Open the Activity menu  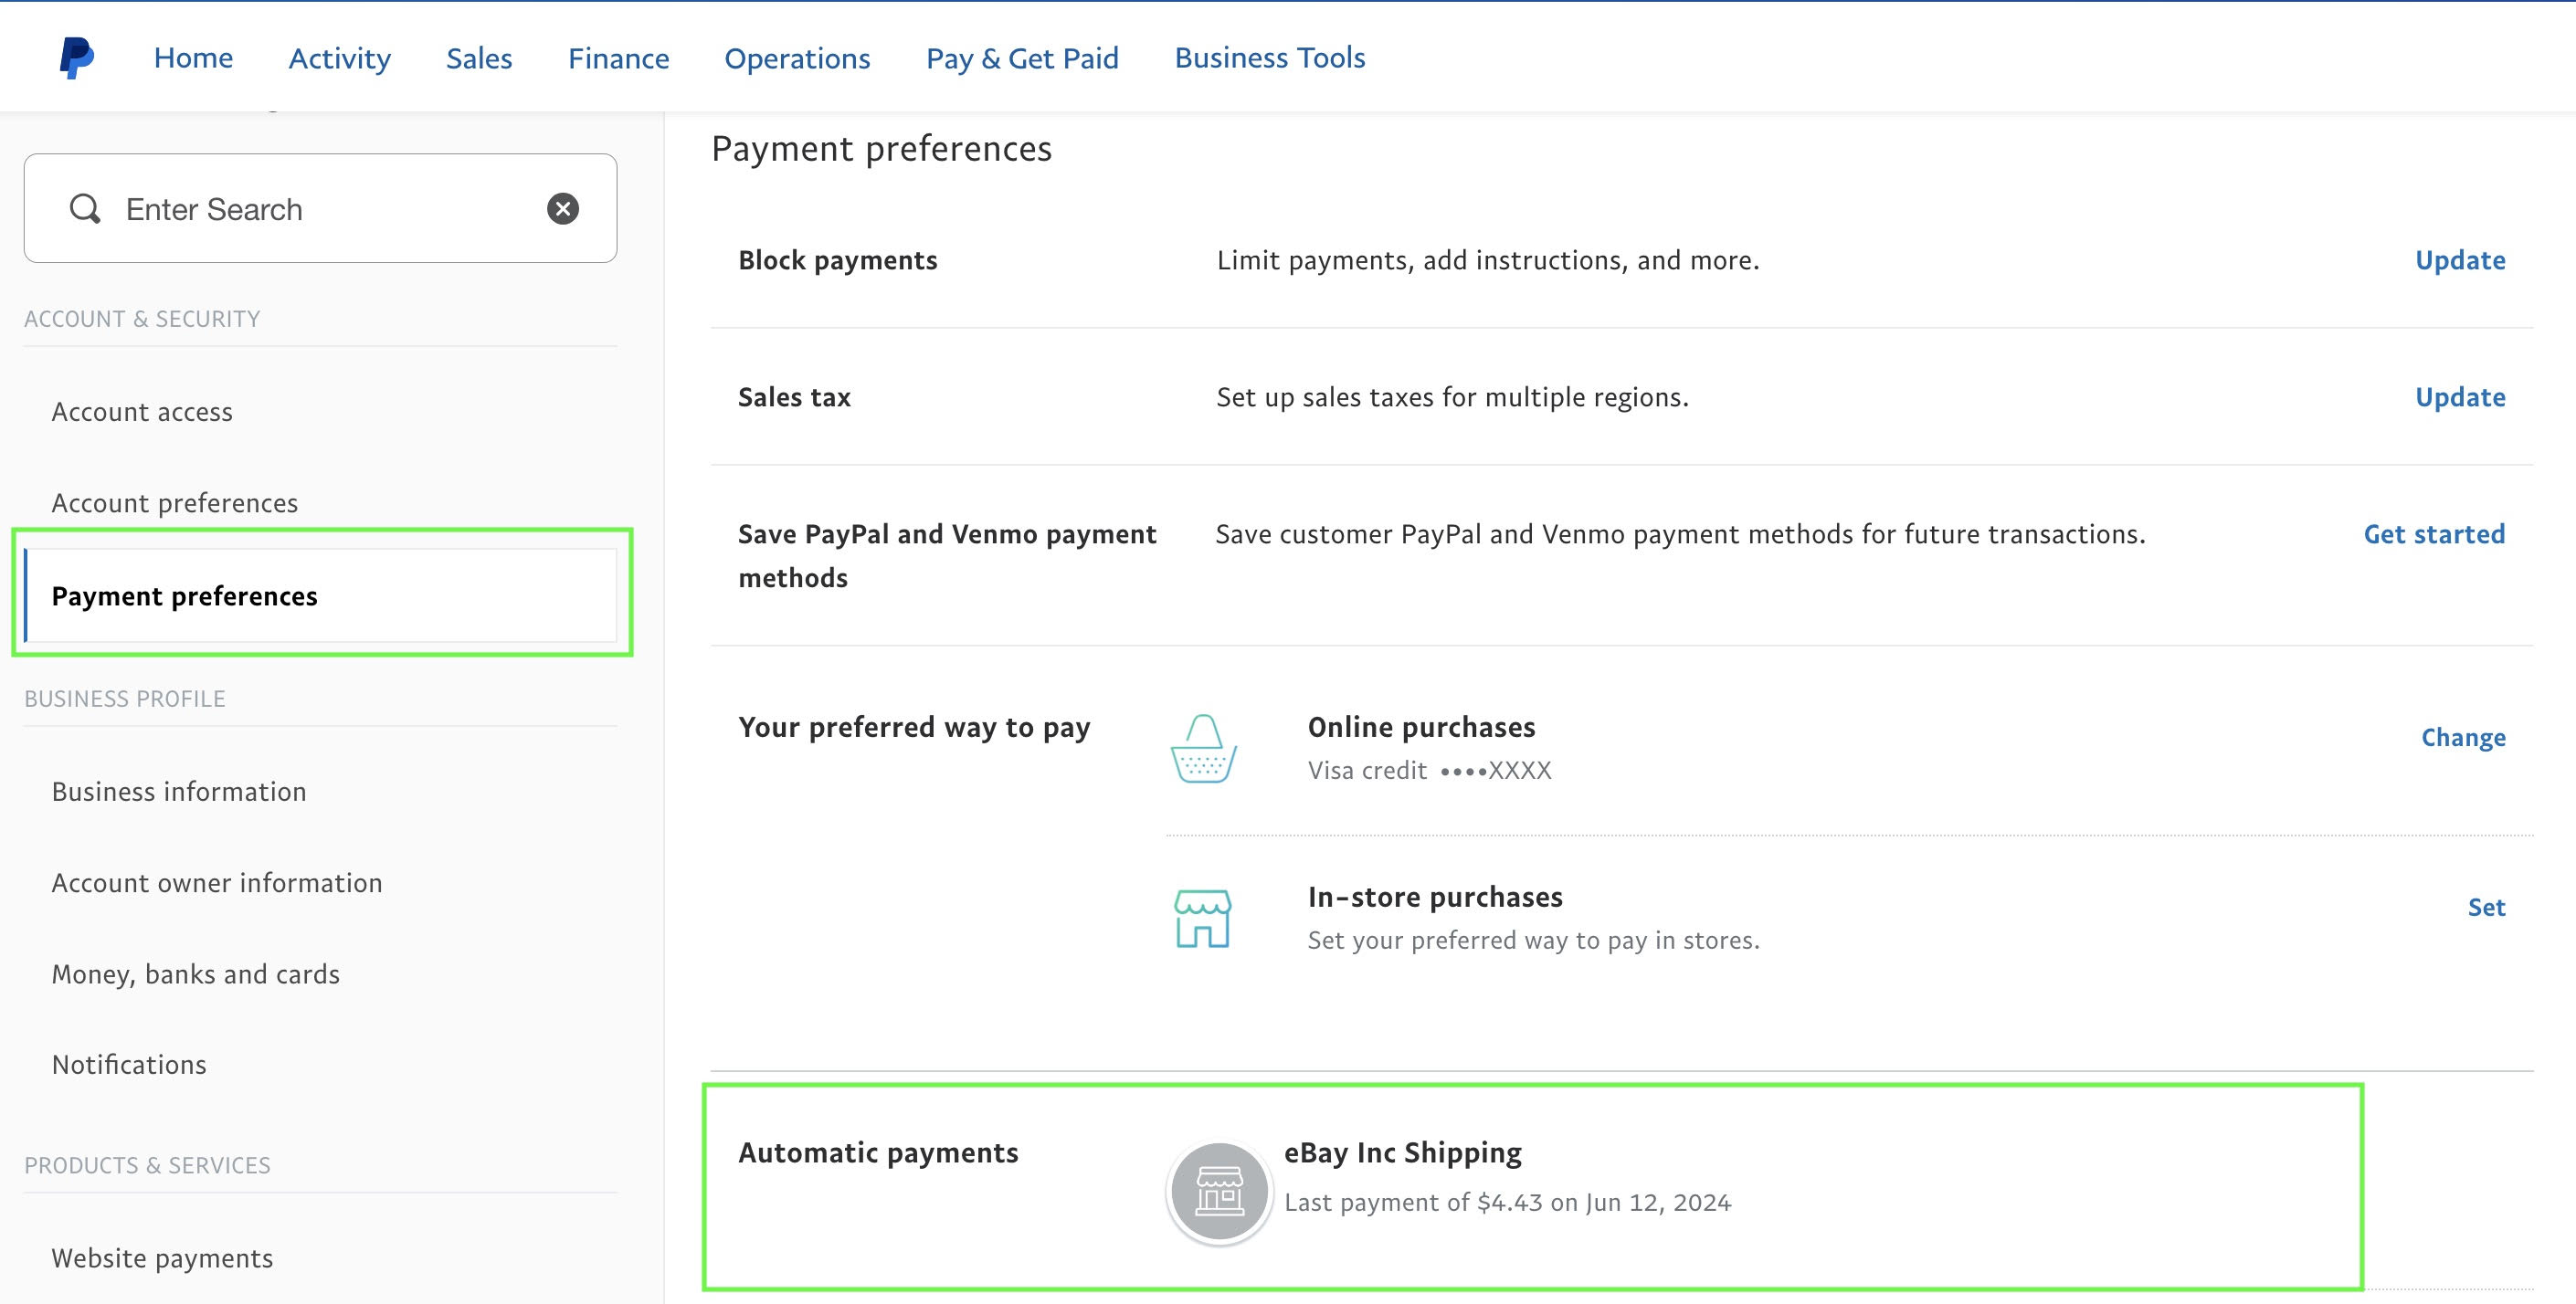tap(339, 58)
